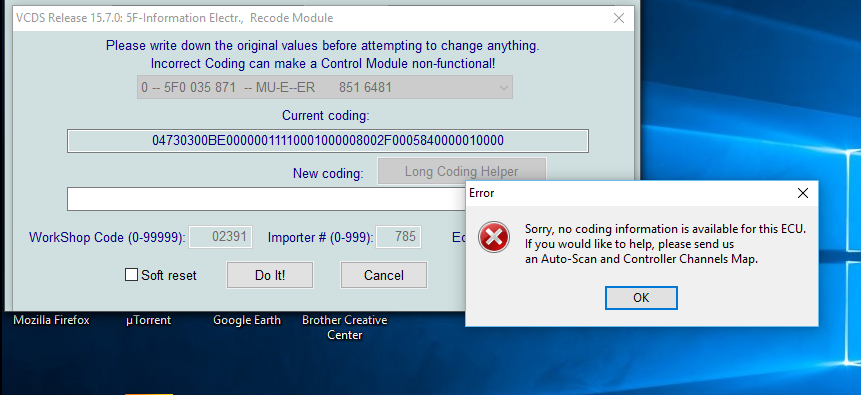Click the 'New coding:' label

coord(328,174)
